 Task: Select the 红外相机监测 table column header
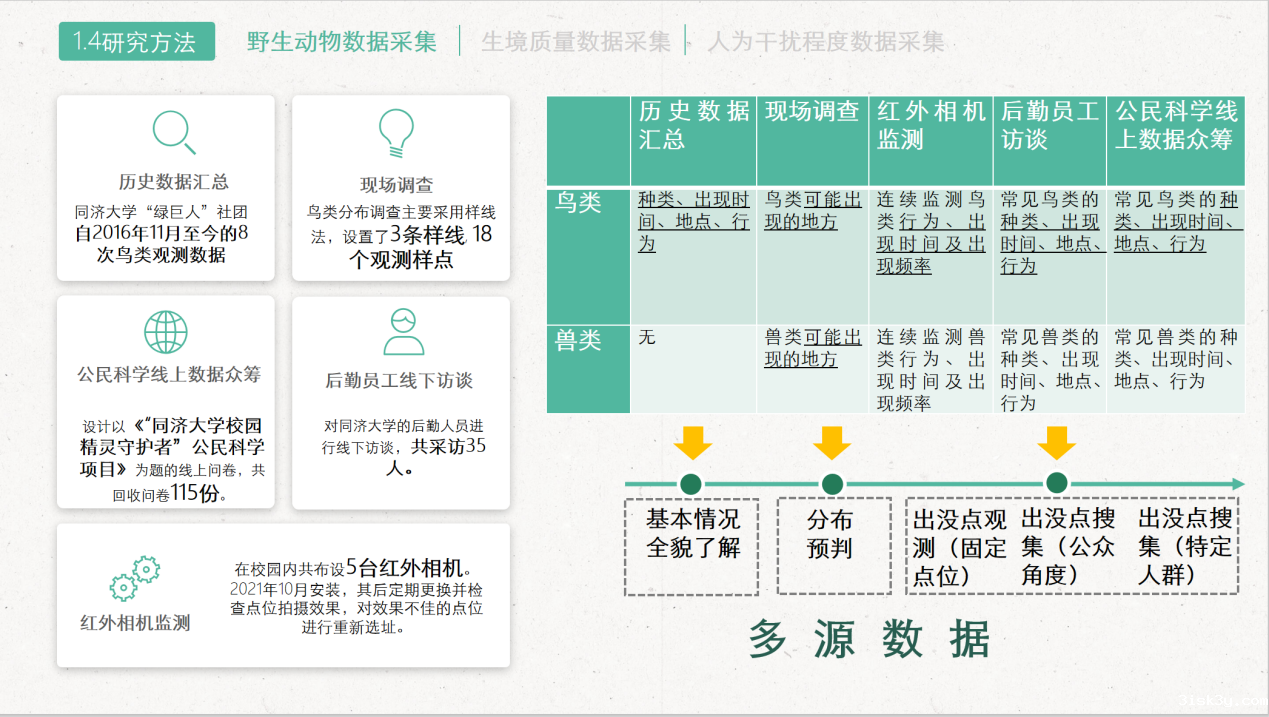(x=930, y=126)
